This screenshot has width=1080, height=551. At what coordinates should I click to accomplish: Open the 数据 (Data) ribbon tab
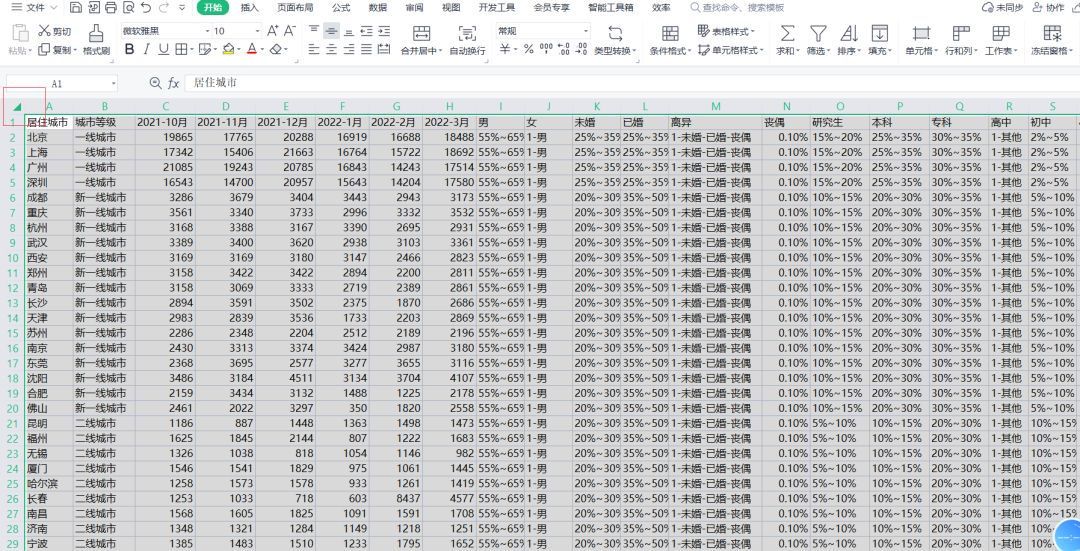(378, 7)
